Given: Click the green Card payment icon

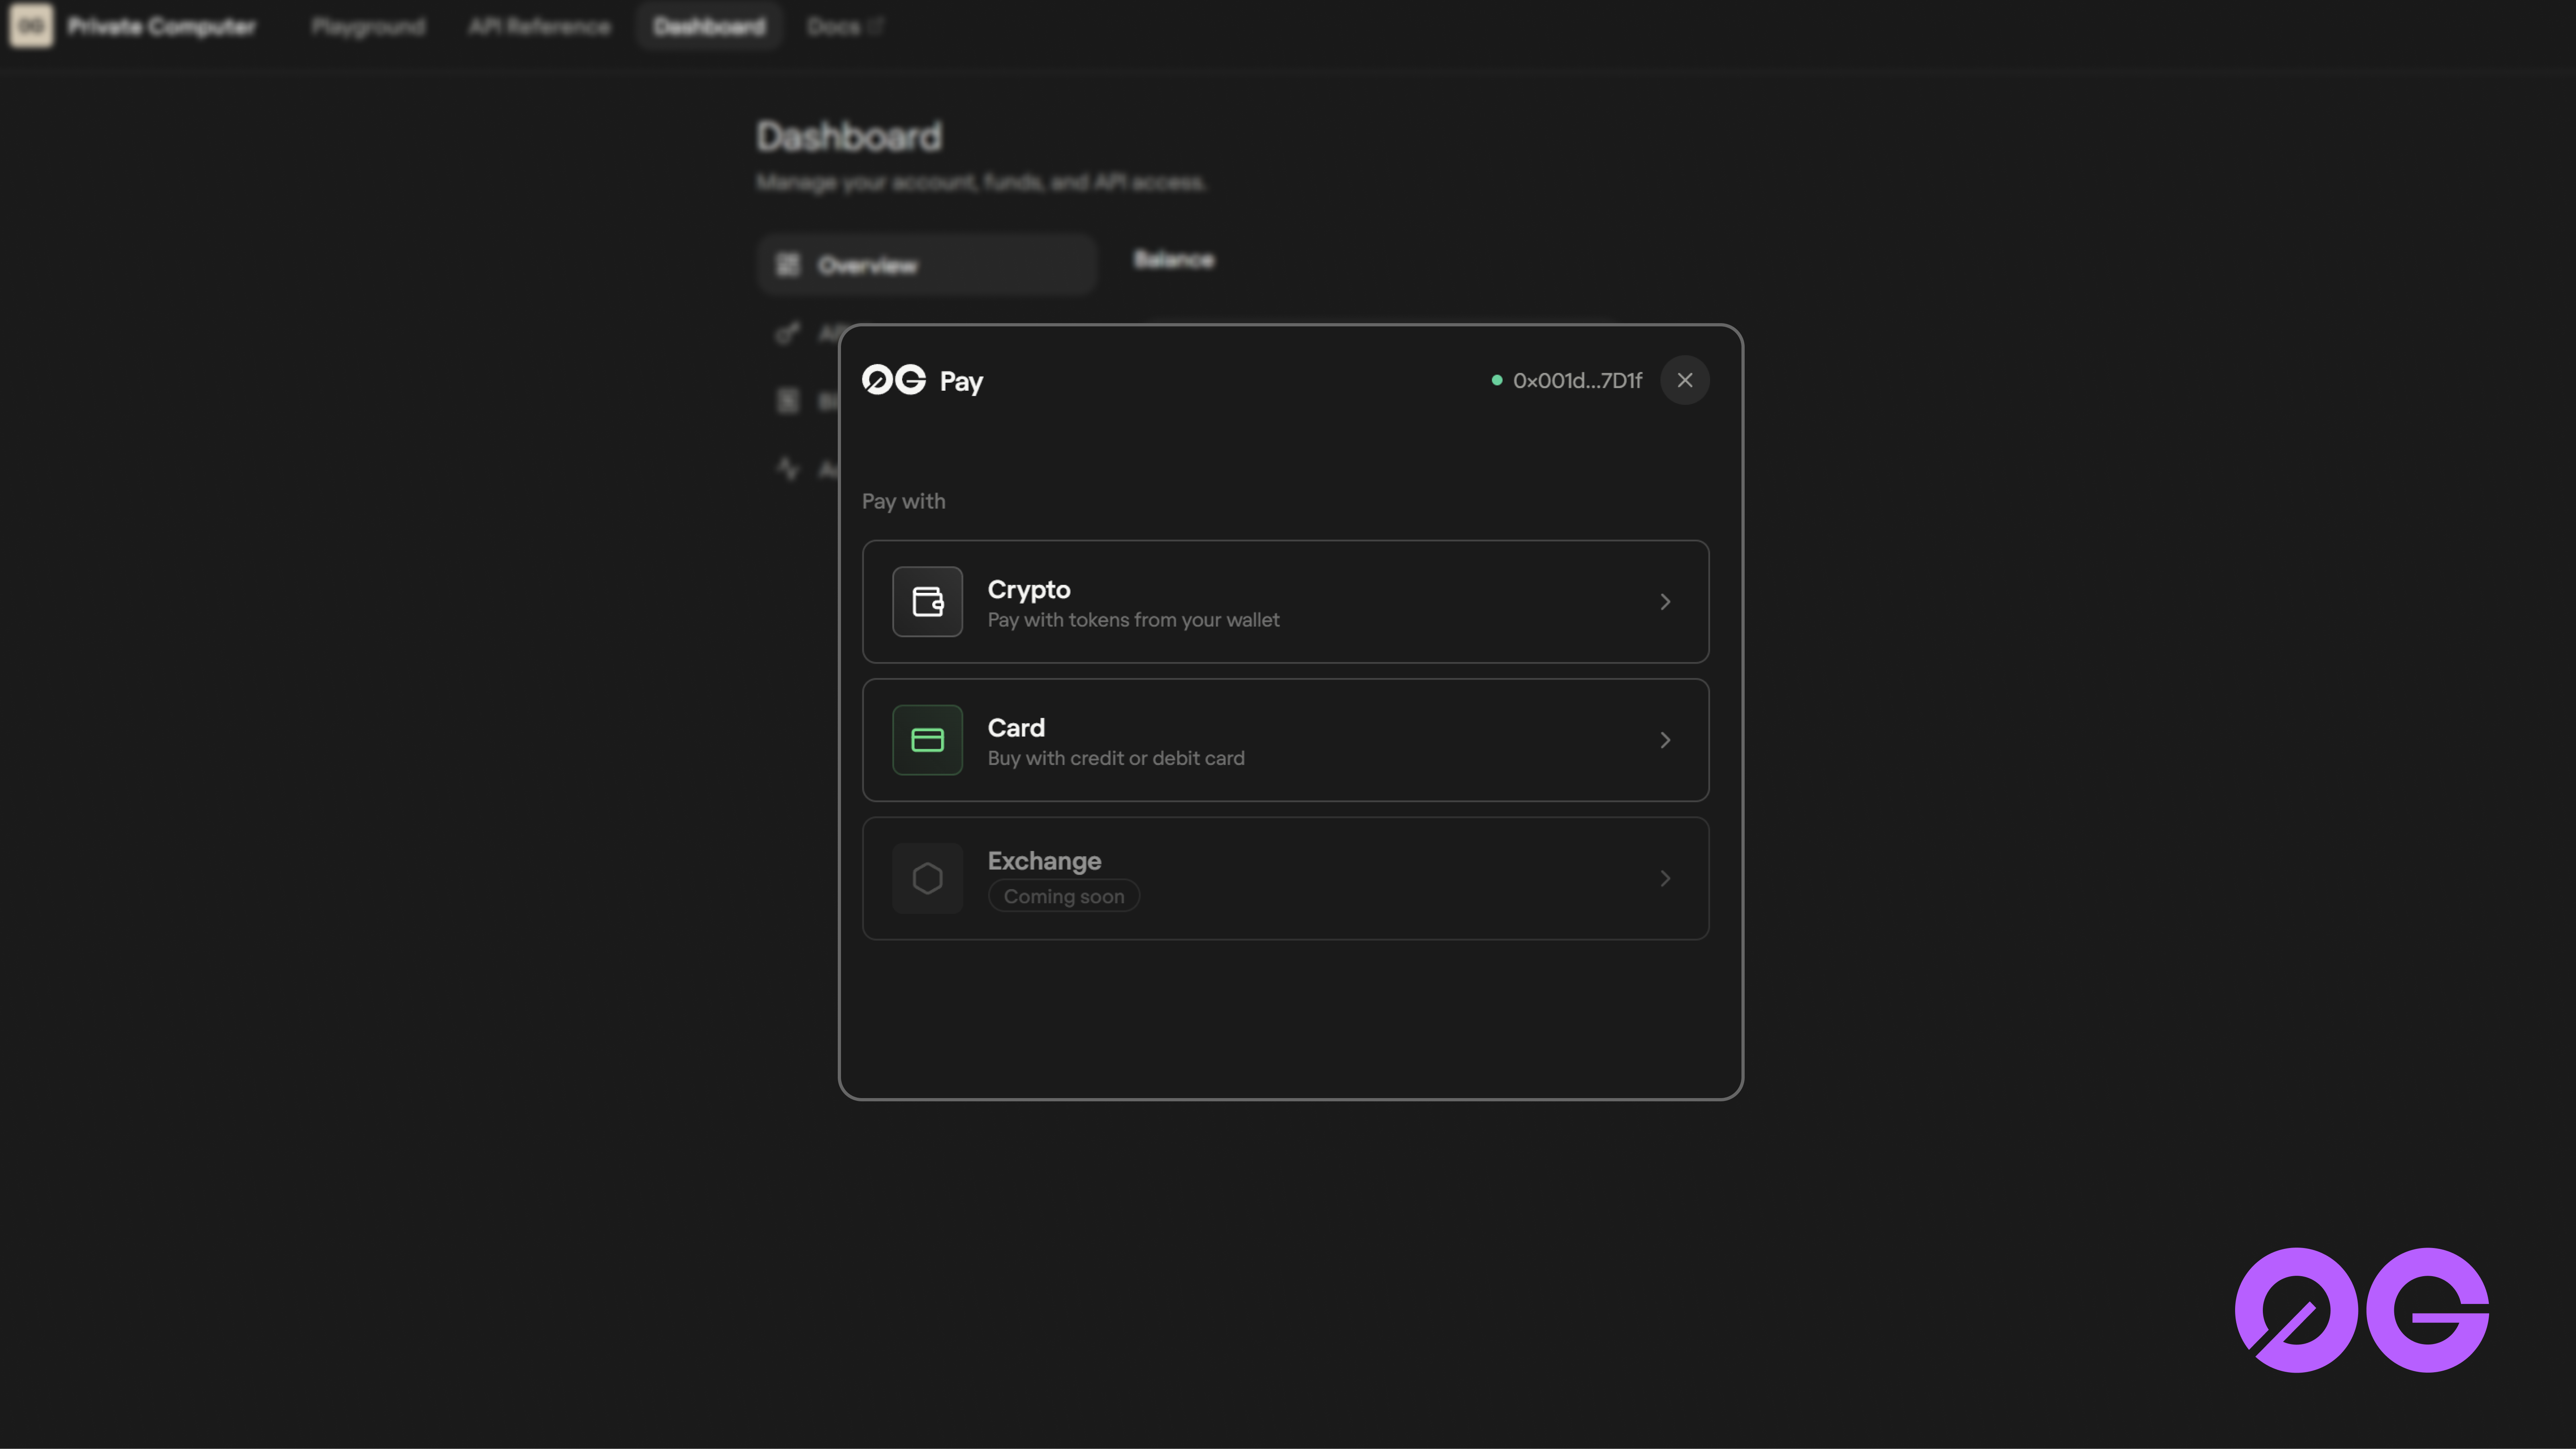Looking at the screenshot, I should tap(927, 740).
